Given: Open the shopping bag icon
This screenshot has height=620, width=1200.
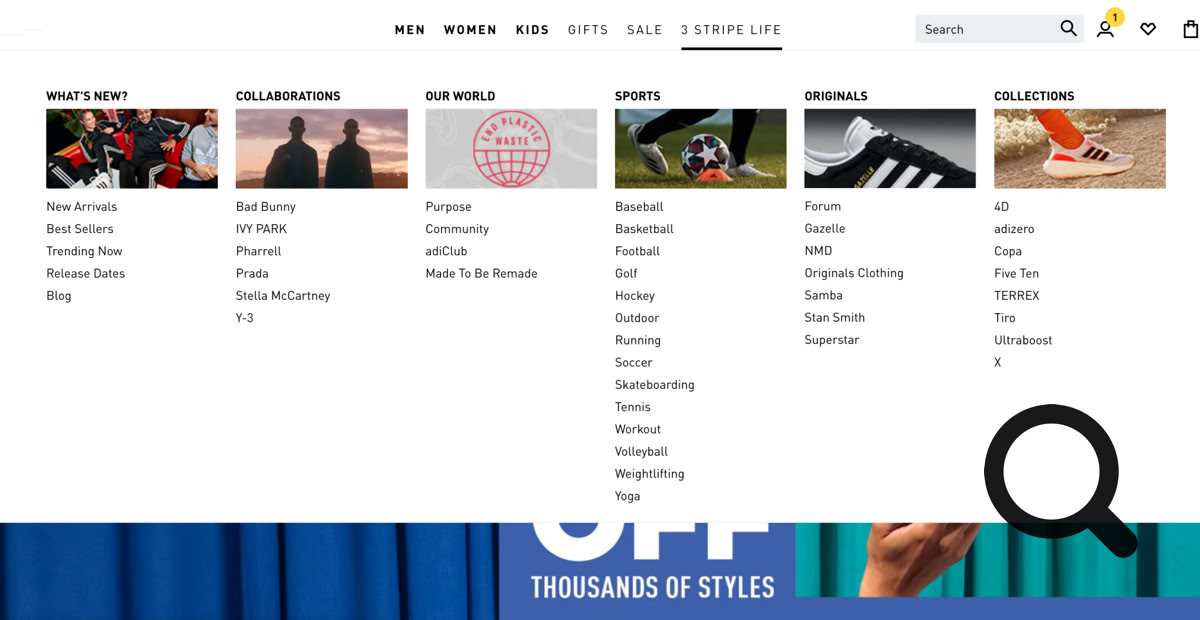Looking at the screenshot, I should pos(1190,30).
